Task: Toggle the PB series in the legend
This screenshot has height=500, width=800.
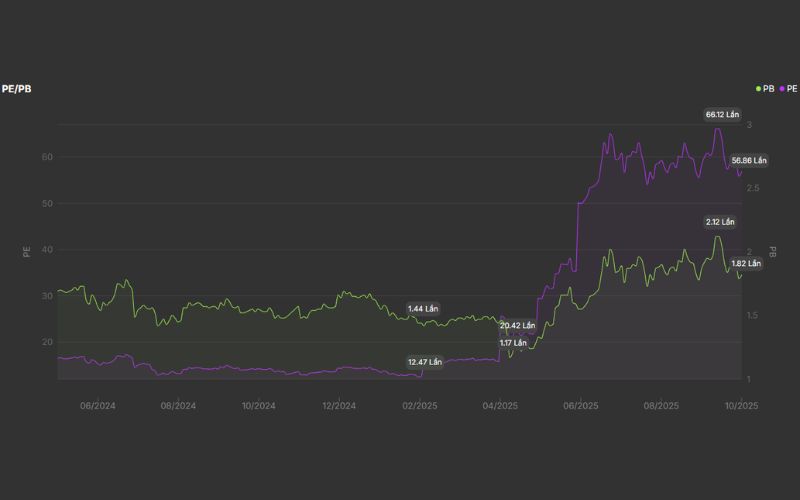Action: 768,89
